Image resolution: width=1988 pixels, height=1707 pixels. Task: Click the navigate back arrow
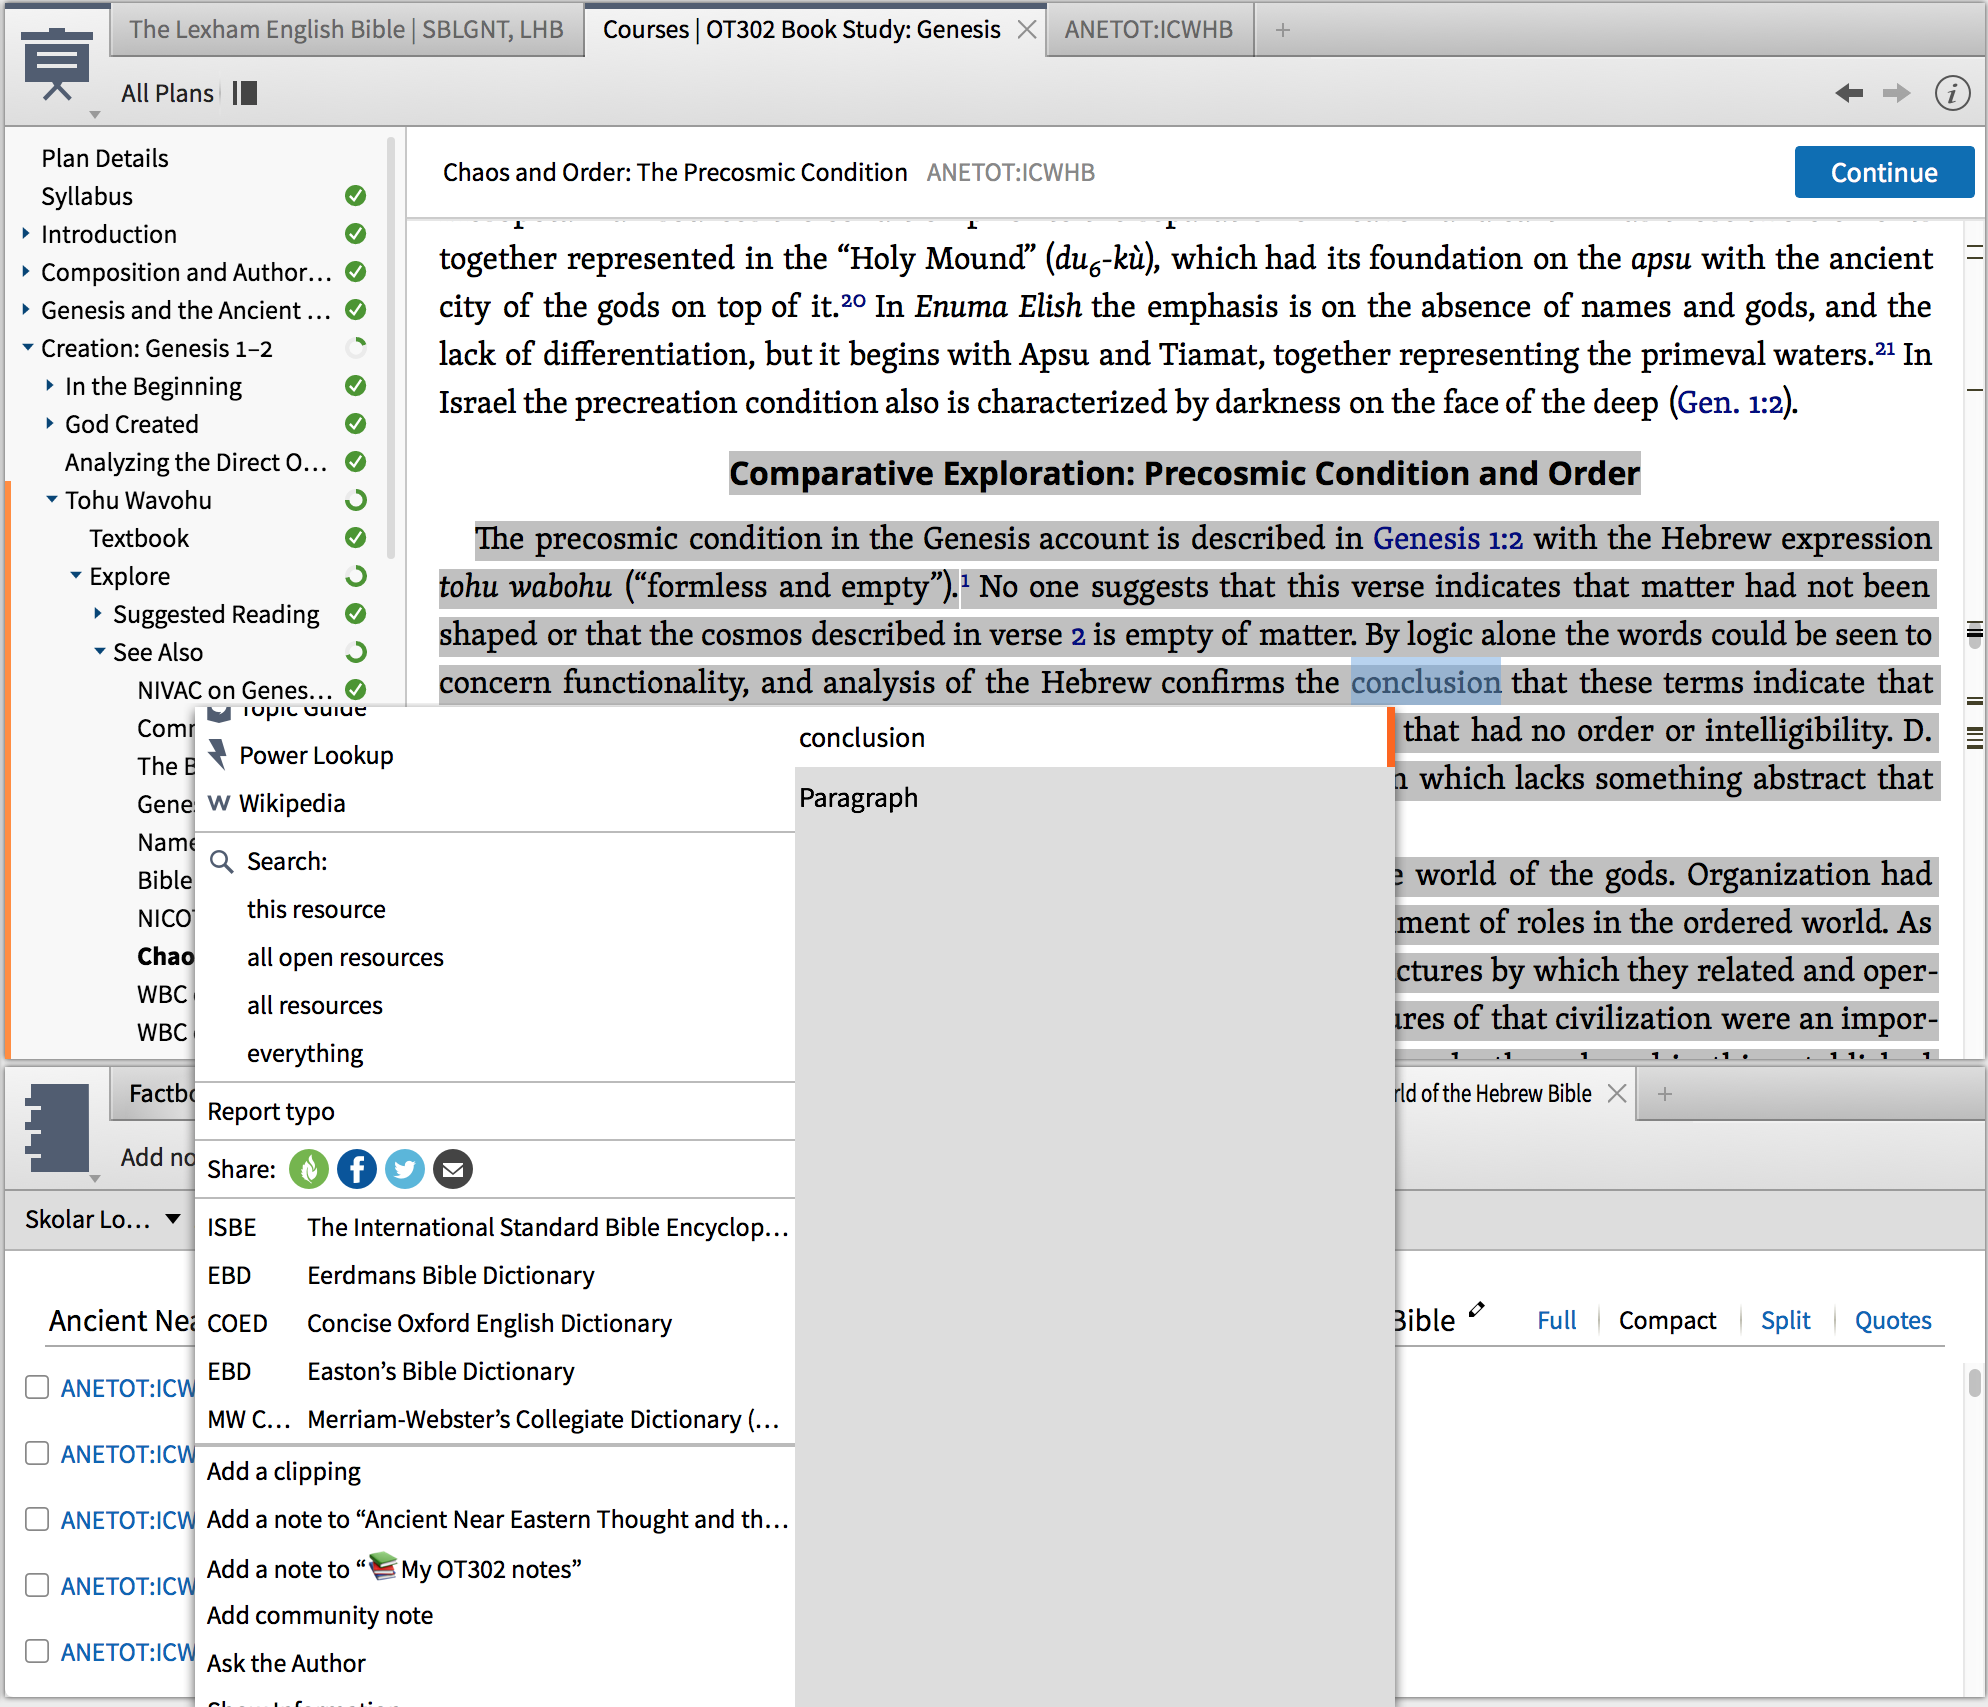coord(1848,93)
